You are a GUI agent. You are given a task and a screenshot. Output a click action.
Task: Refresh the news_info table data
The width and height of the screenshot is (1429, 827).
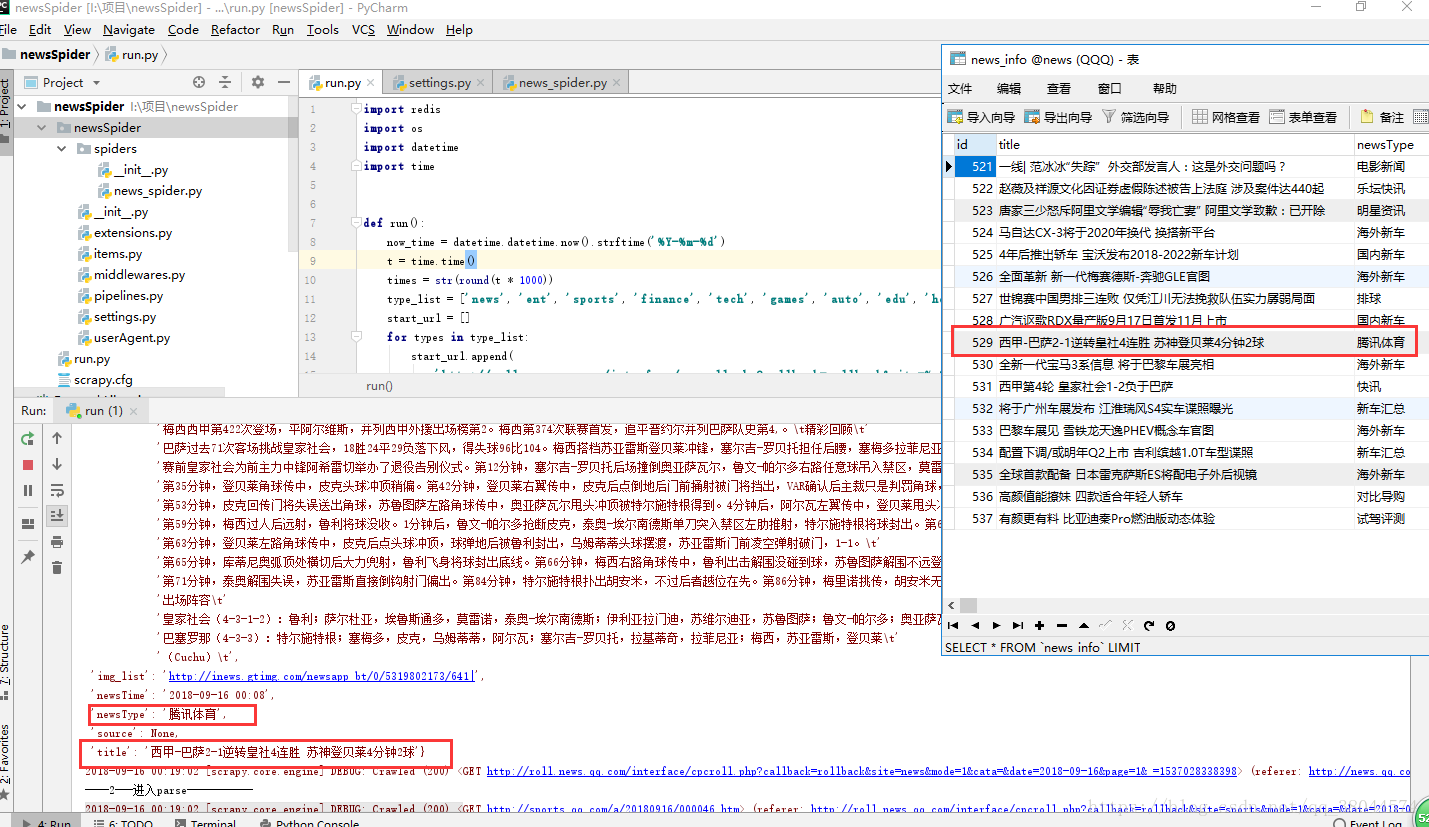(x=1149, y=625)
